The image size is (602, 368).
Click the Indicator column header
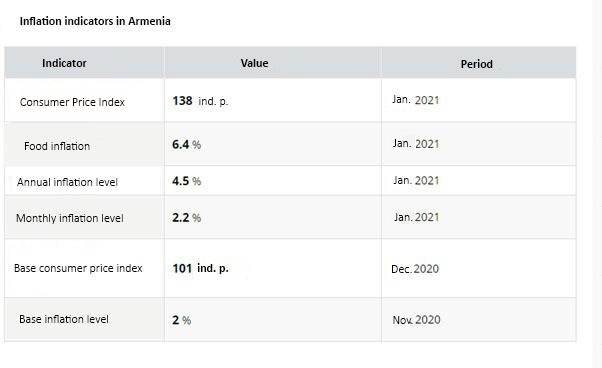click(x=64, y=63)
